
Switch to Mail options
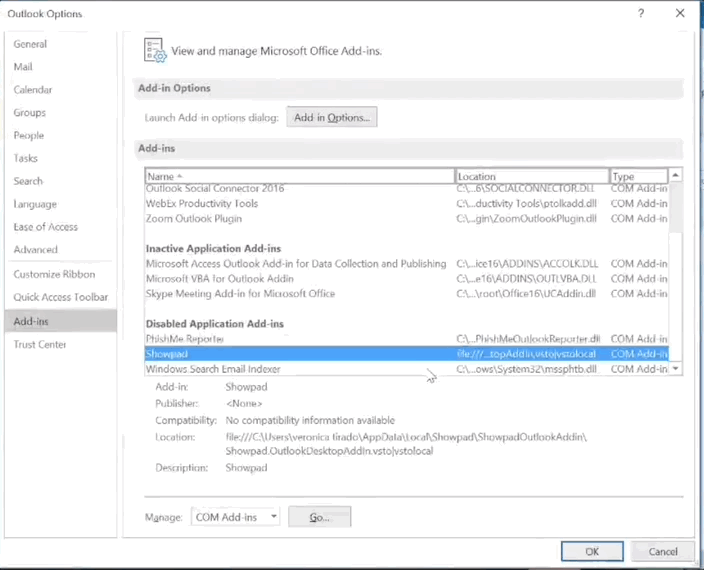coord(23,67)
